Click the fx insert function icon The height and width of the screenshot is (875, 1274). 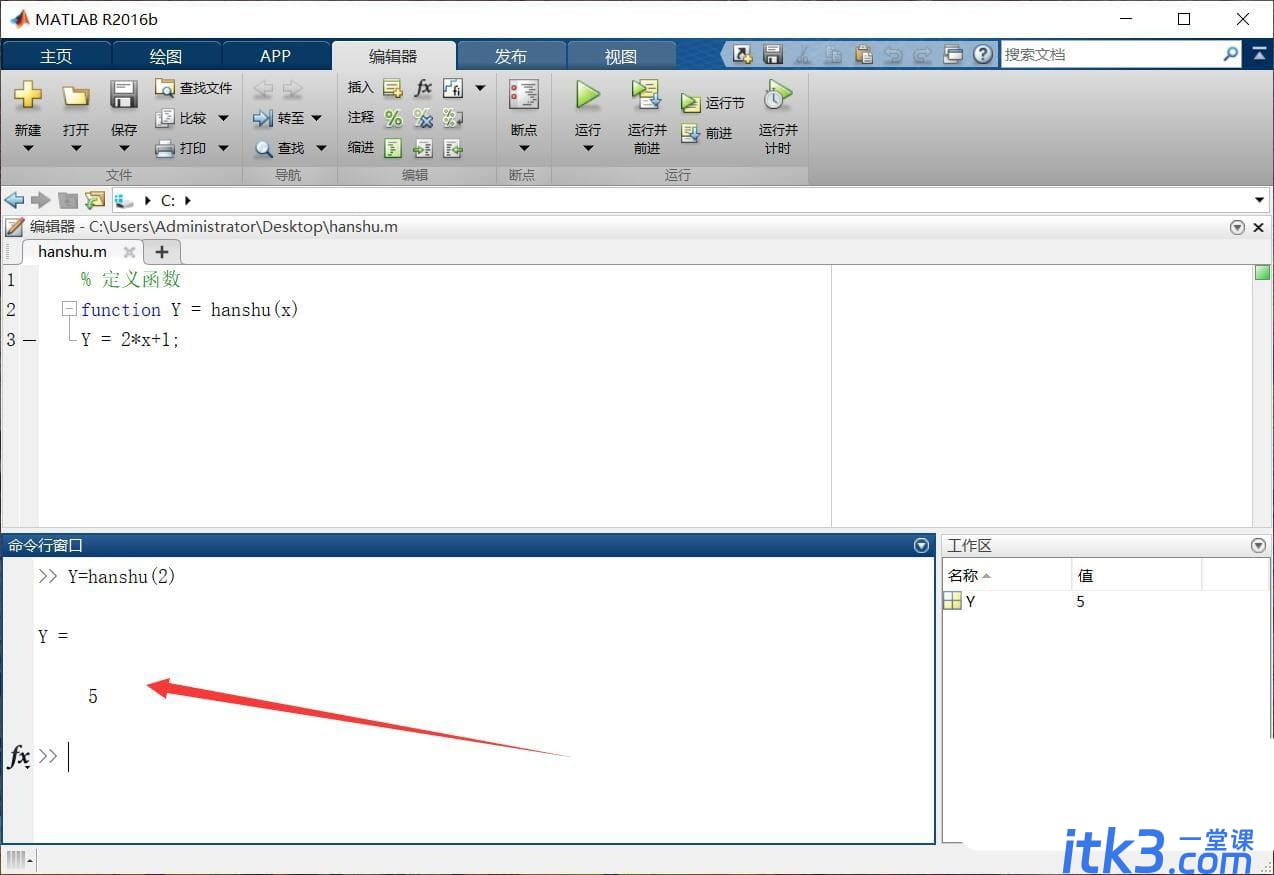click(x=423, y=88)
